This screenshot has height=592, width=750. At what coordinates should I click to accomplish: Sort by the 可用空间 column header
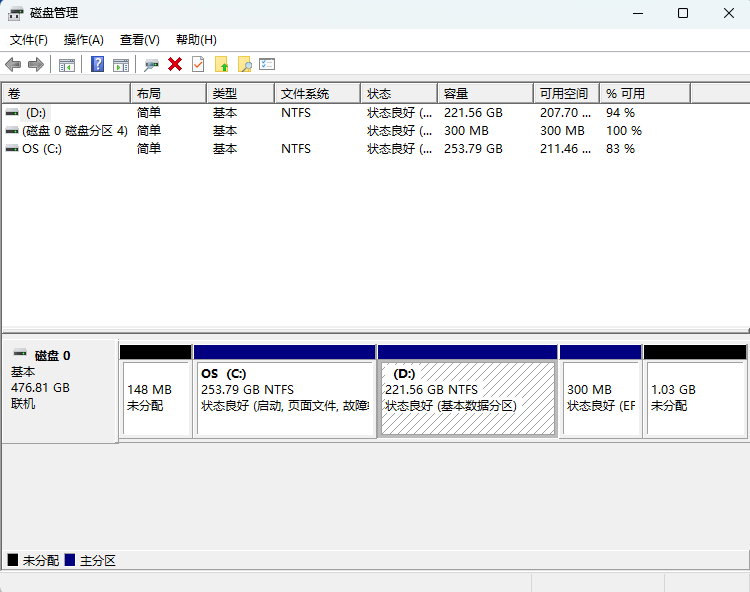click(566, 93)
